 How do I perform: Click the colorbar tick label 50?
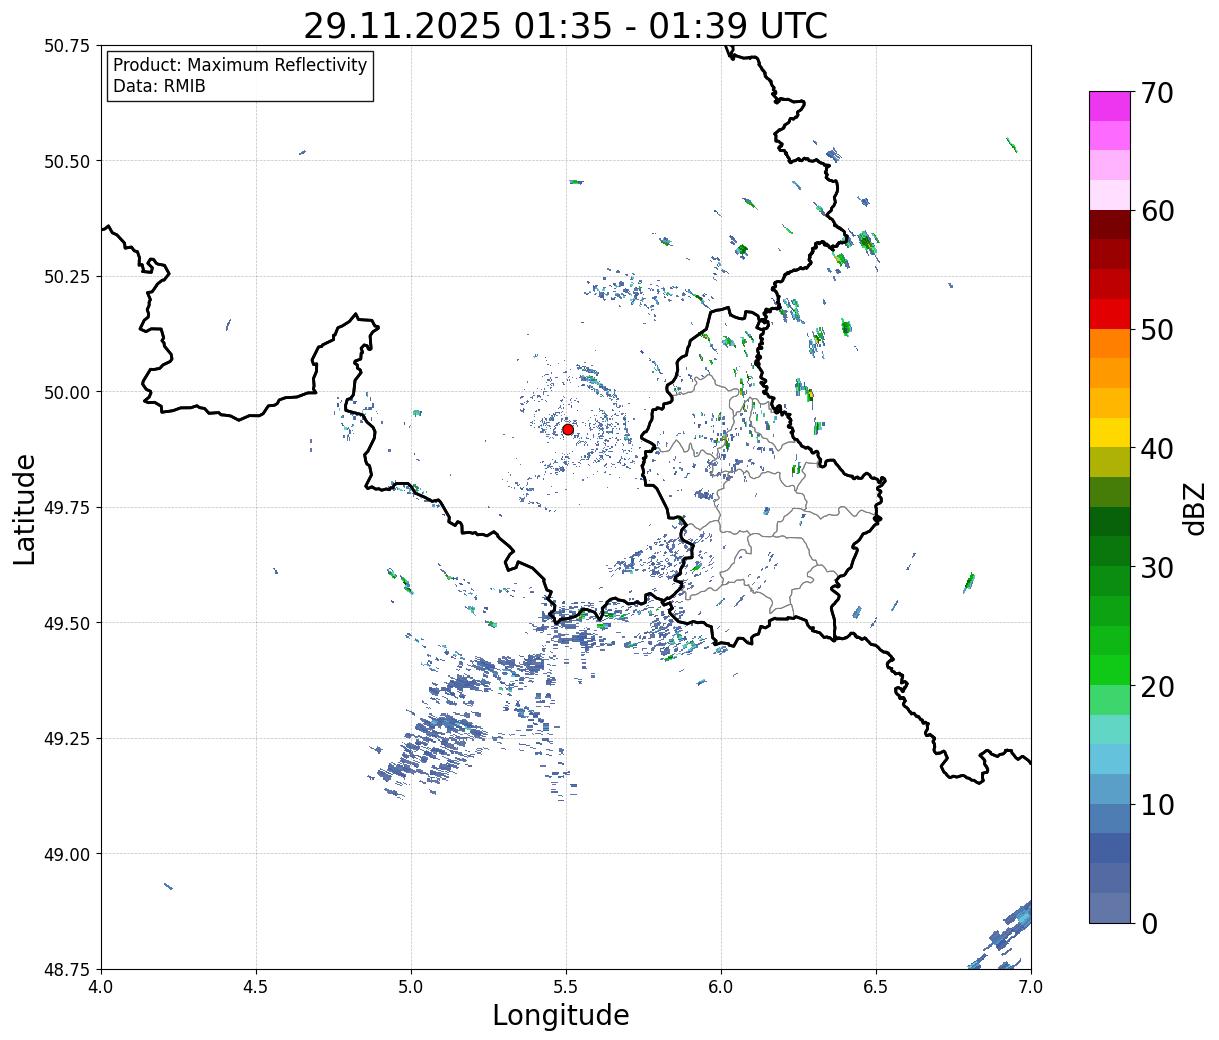[1157, 330]
